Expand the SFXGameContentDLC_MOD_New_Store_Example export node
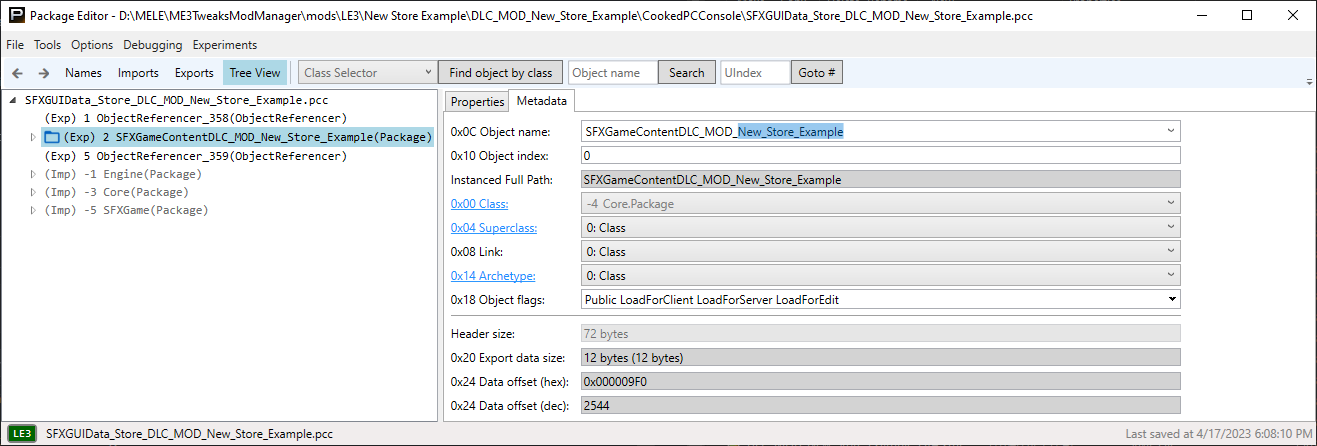The width and height of the screenshot is (1317, 446). pos(34,138)
